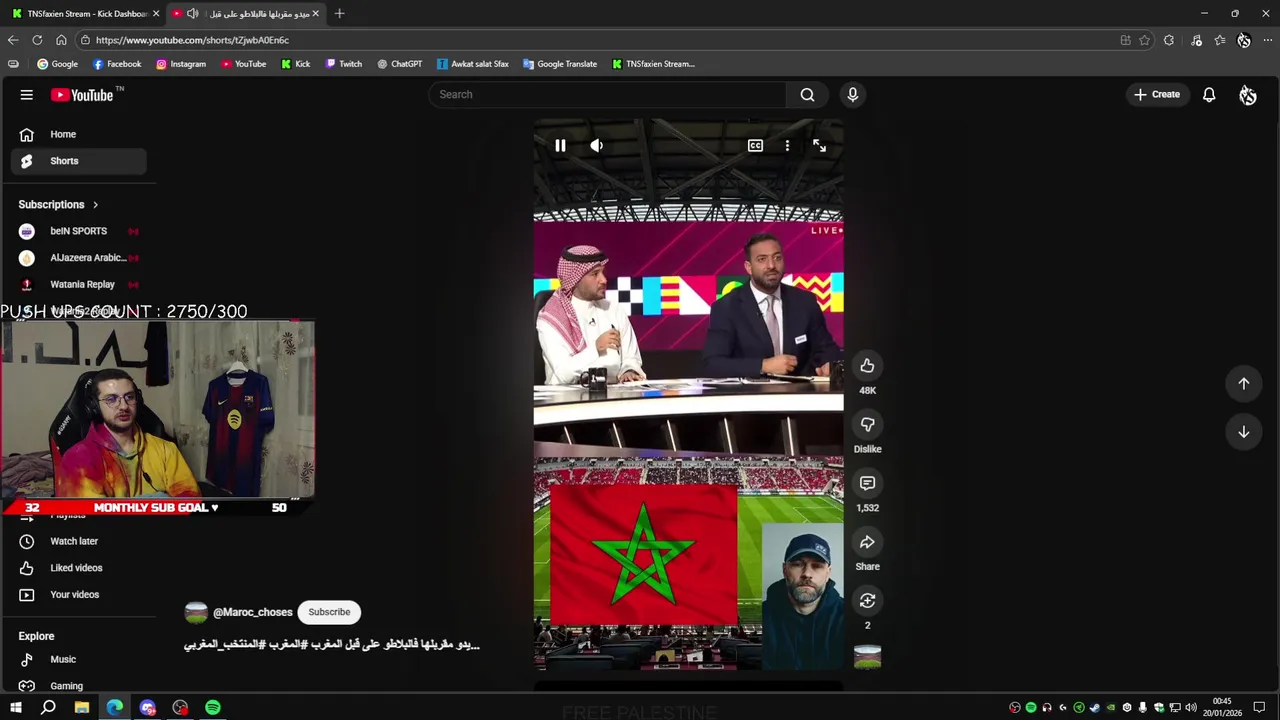The image size is (1280, 720).
Task: Open the @Maroc_choses channel link
Action: pos(253,612)
